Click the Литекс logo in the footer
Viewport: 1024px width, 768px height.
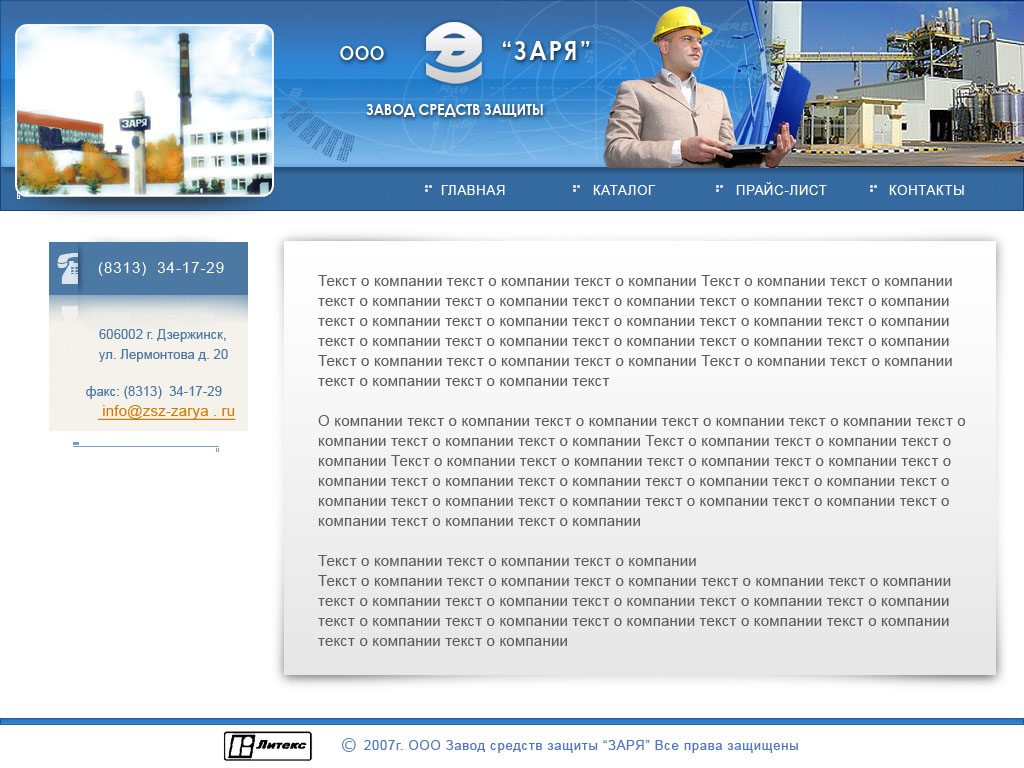pos(268,746)
